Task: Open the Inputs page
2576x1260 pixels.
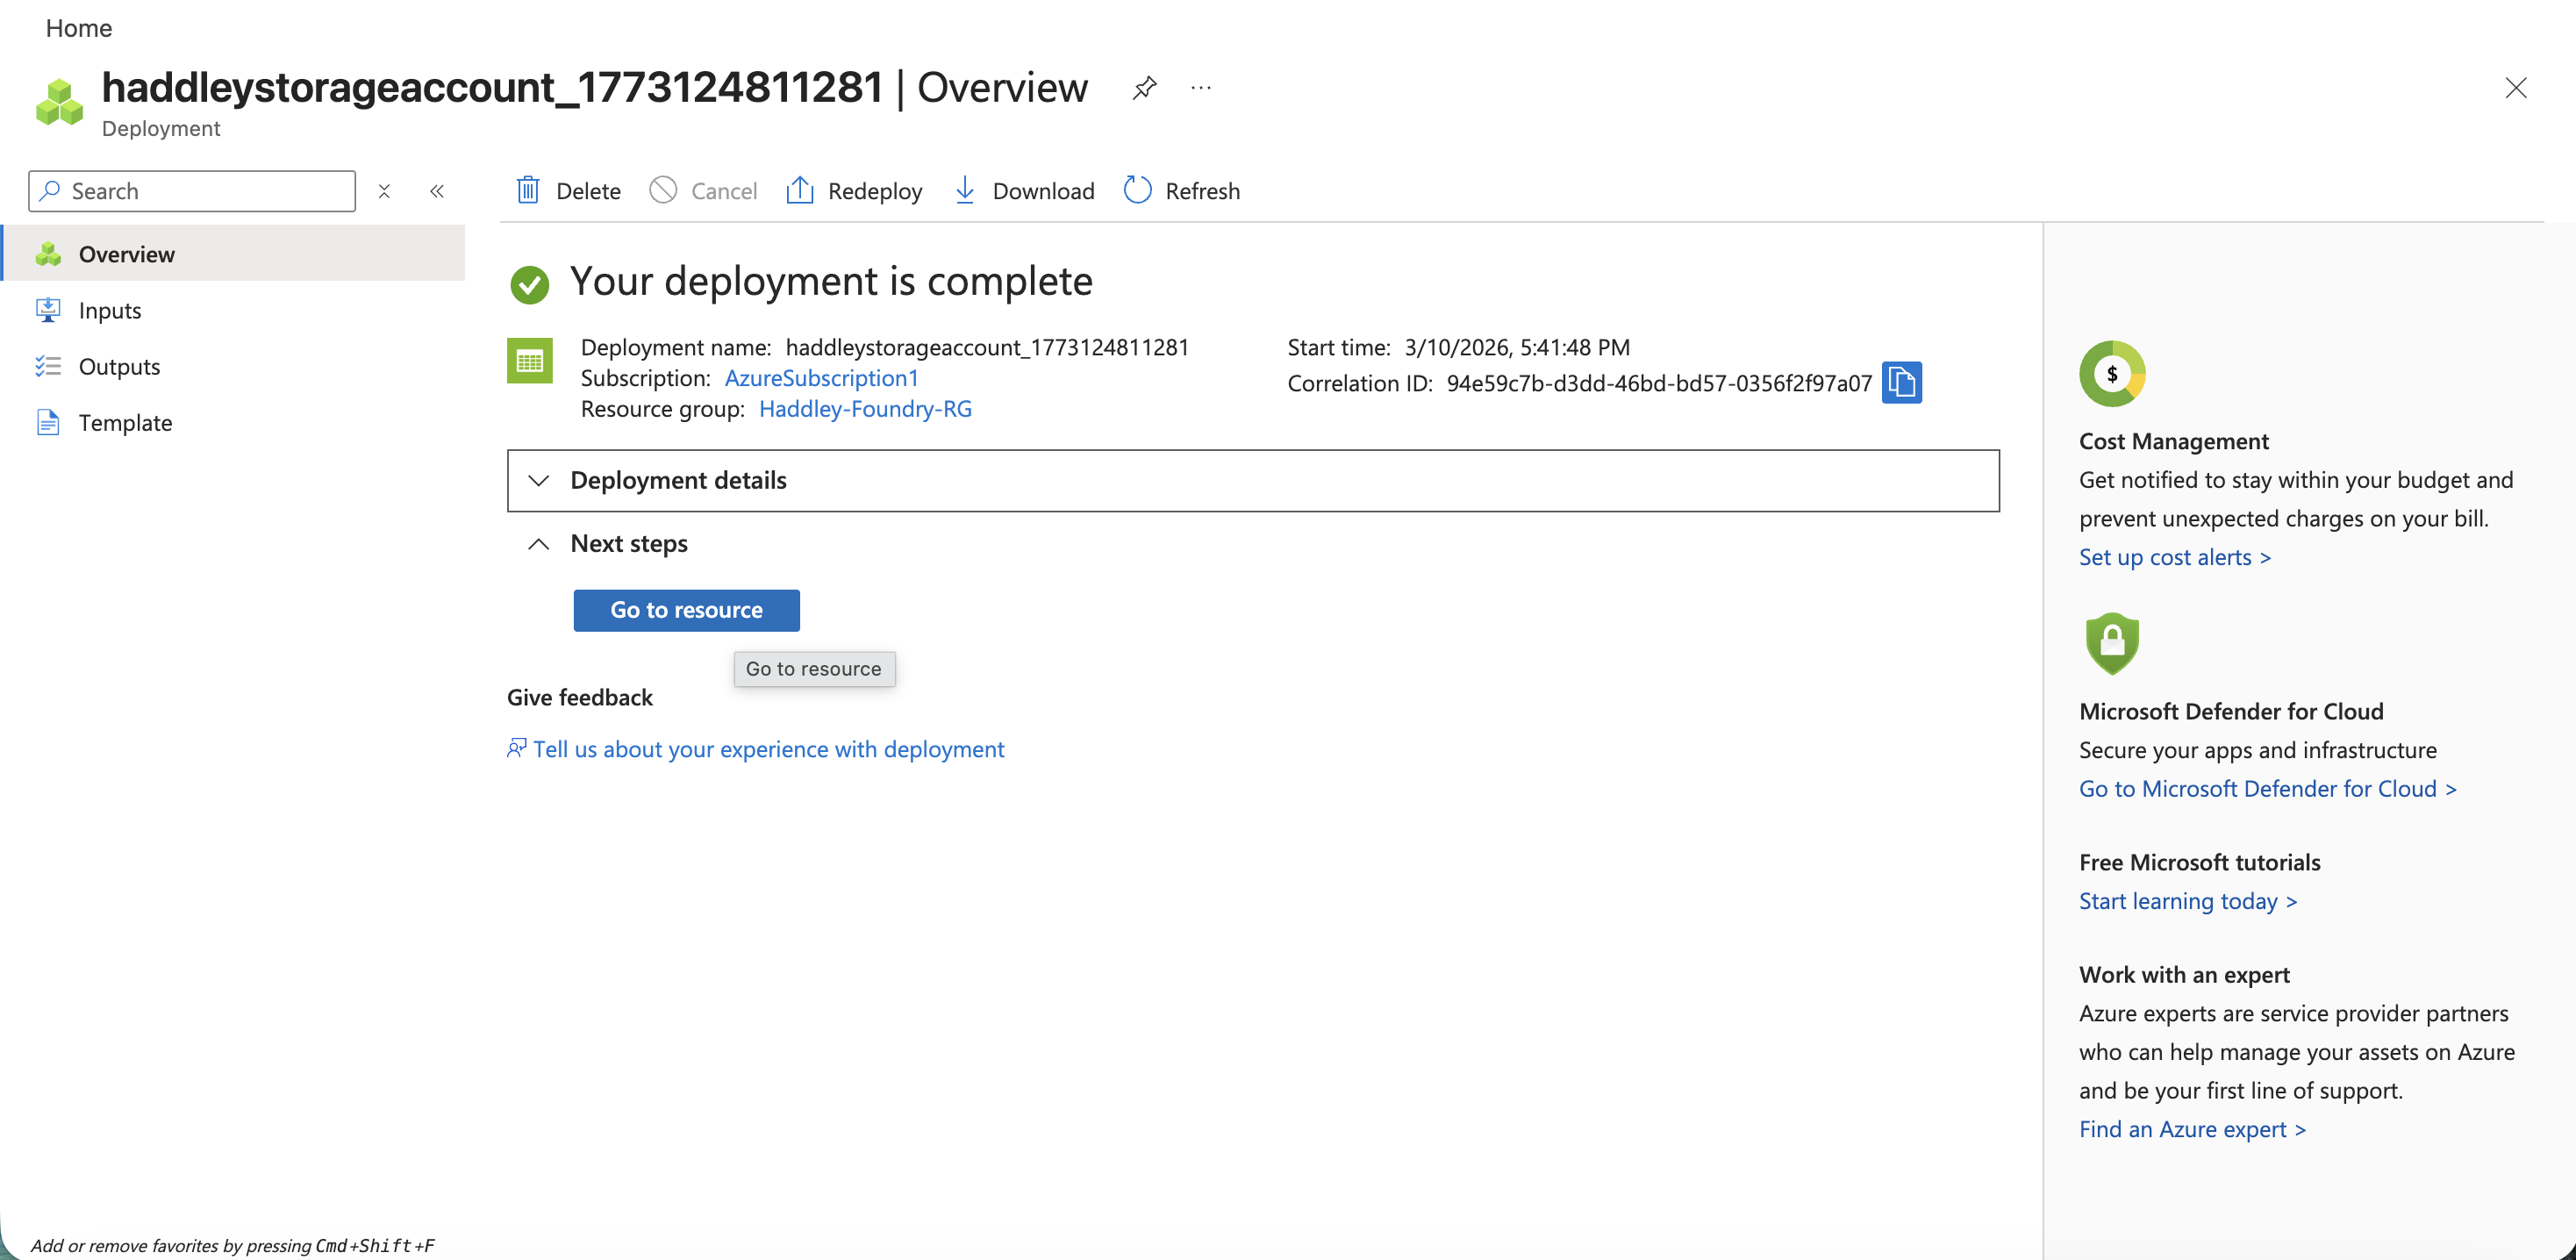Action: tap(110, 310)
